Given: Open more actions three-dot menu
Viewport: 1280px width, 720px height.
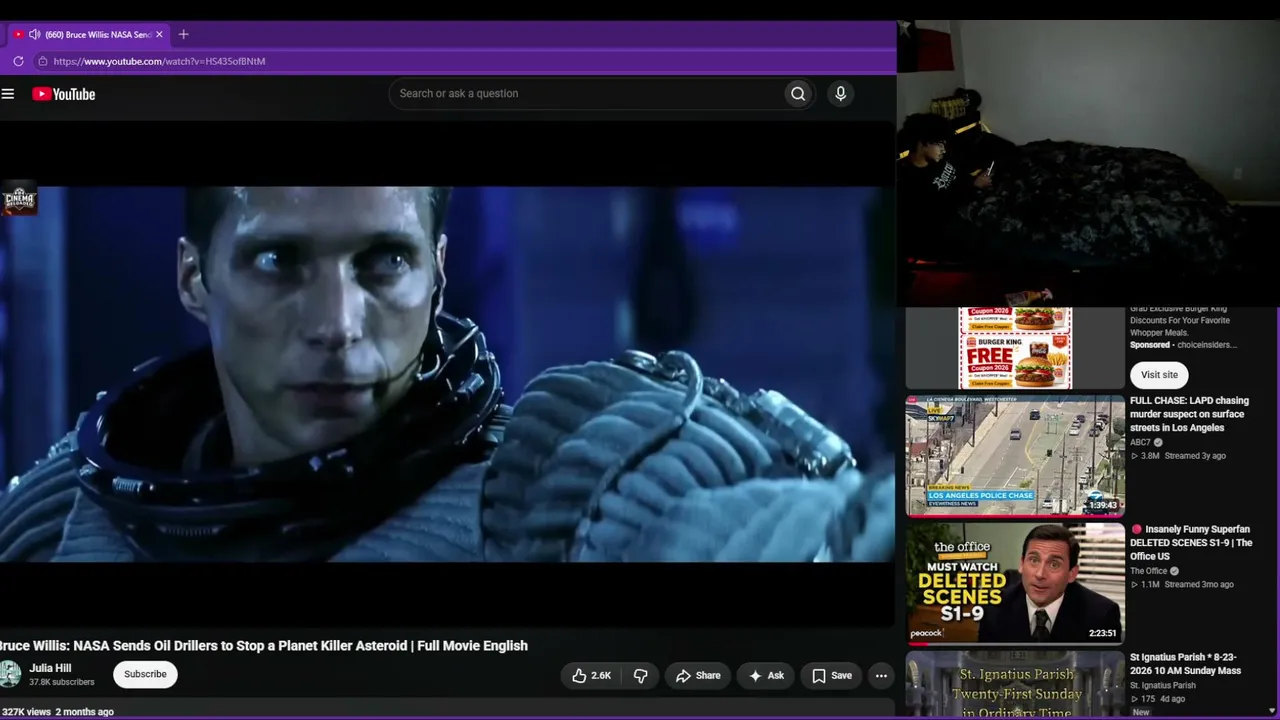Looking at the screenshot, I should pyautogui.click(x=881, y=676).
